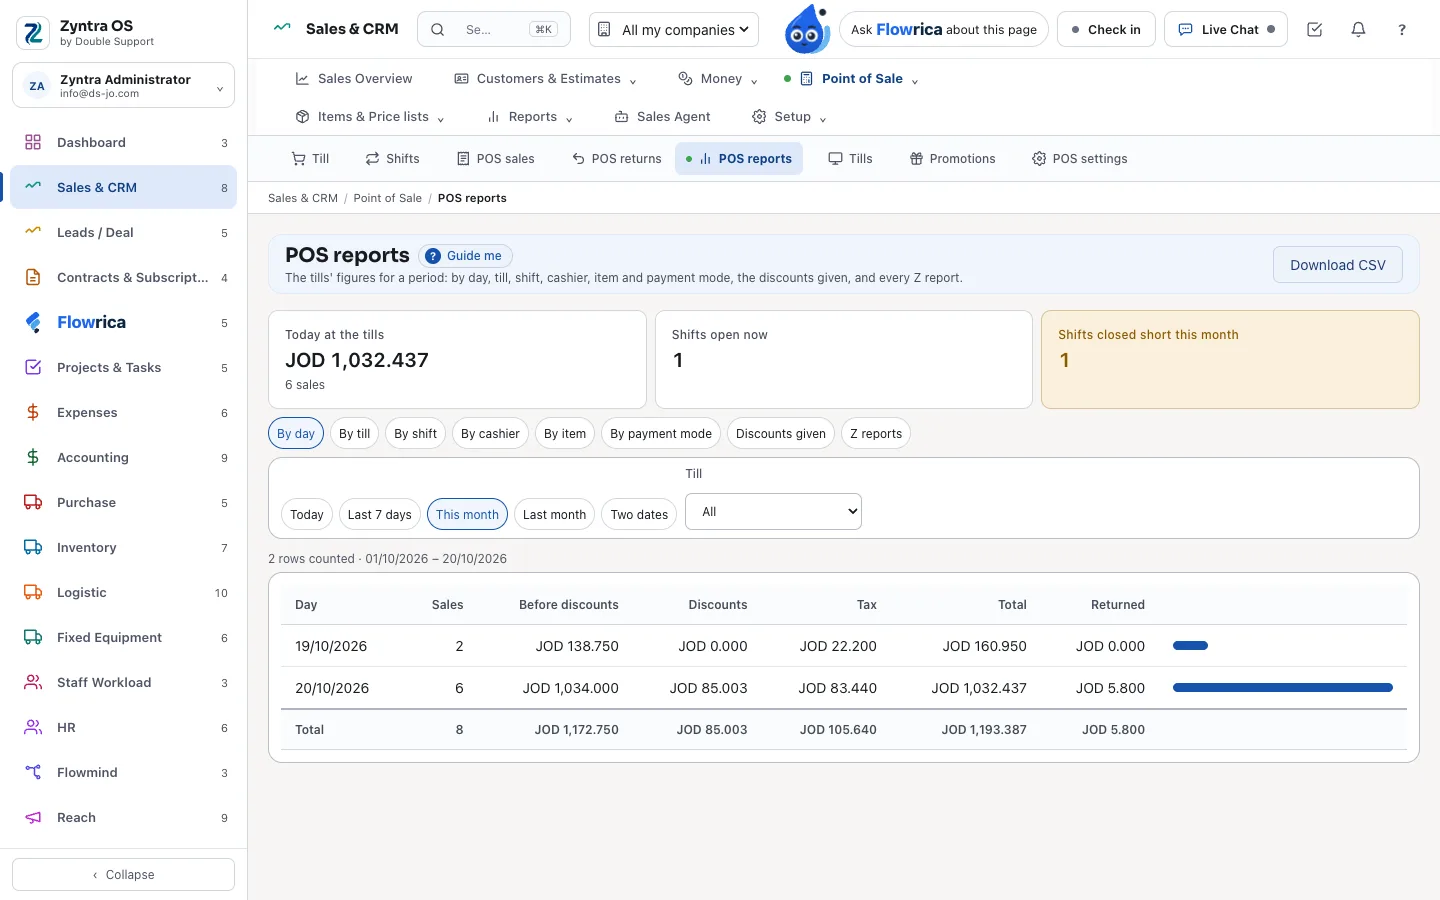Select the Last 7 days filter

(x=380, y=514)
